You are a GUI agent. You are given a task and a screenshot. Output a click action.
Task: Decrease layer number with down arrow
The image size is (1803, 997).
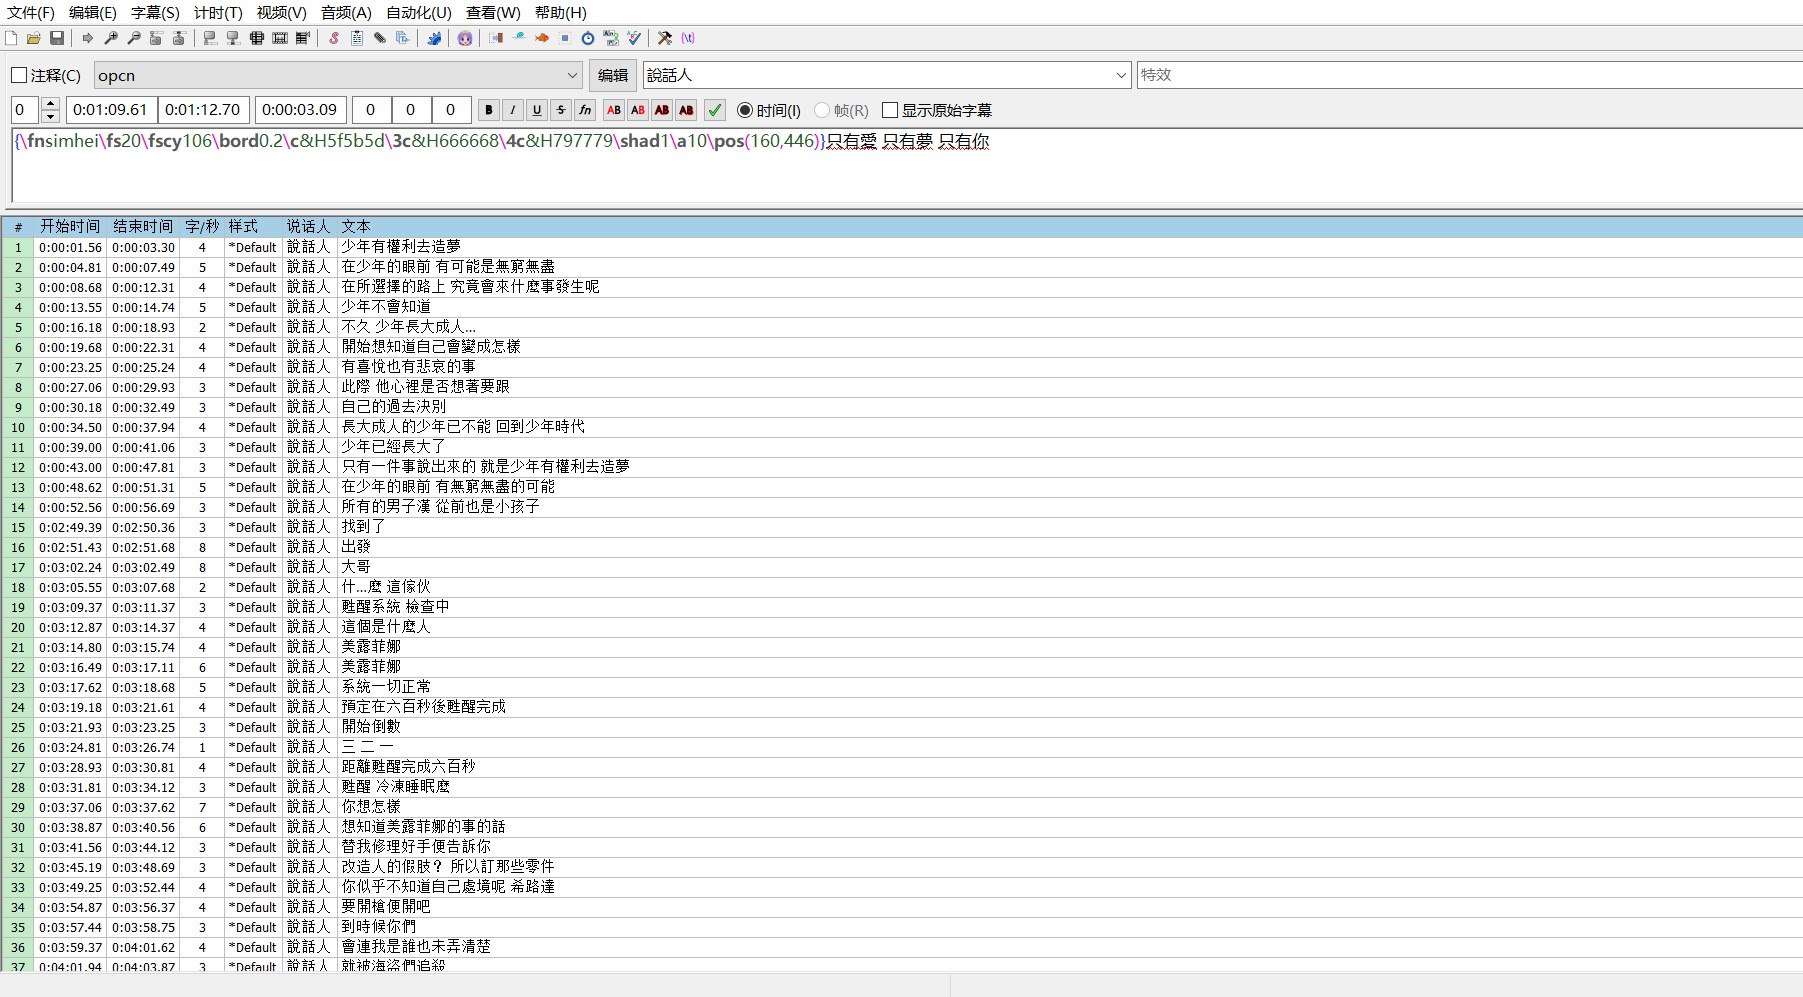tap(51, 117)
